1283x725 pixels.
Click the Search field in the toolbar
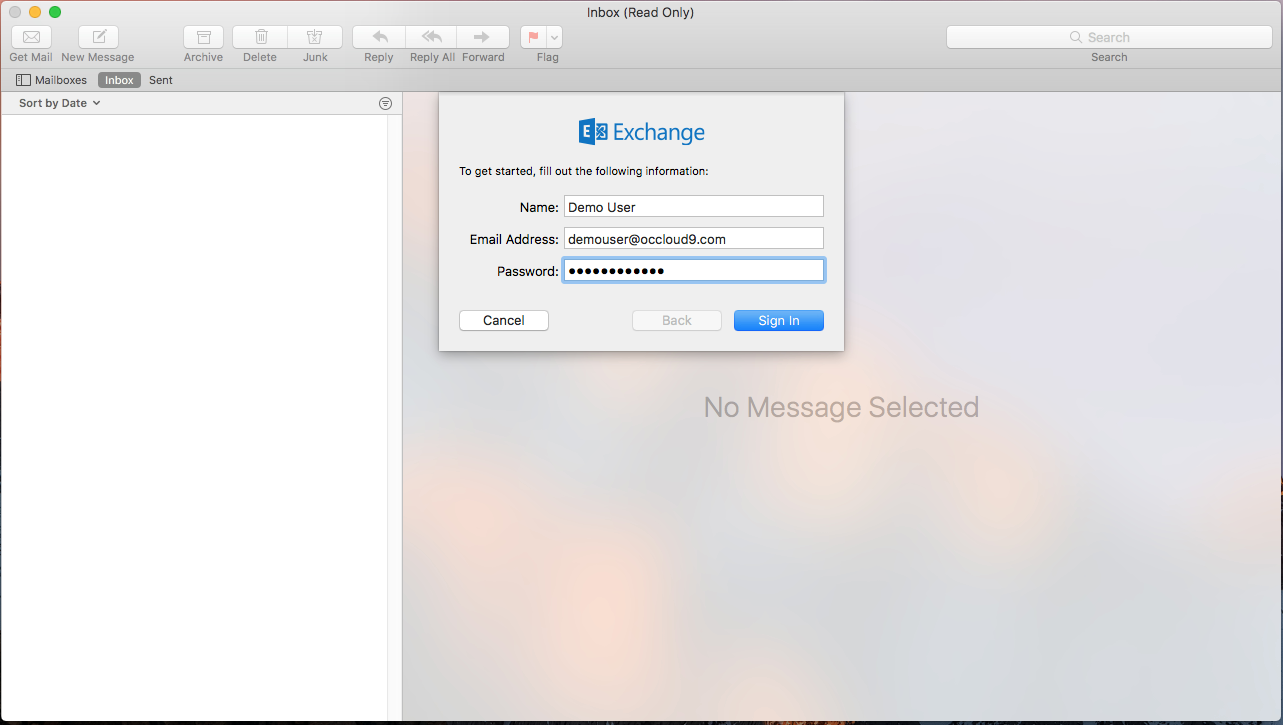pyautogui.click(x=1109, y=37)
